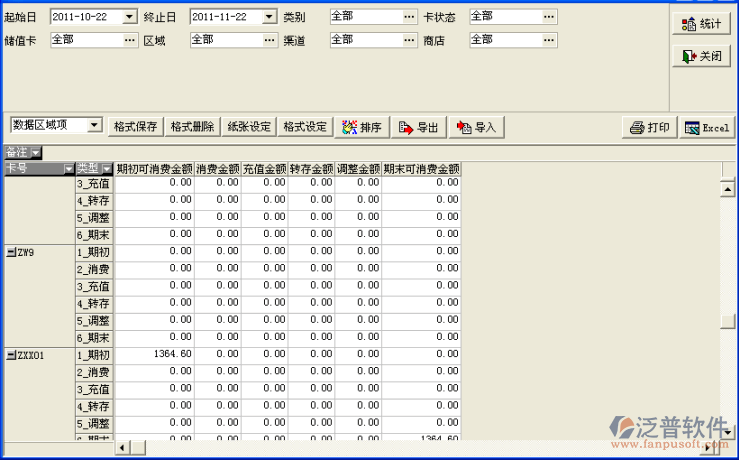Click the 导出 export button
The image size is (739, 460).
(418, 127)
